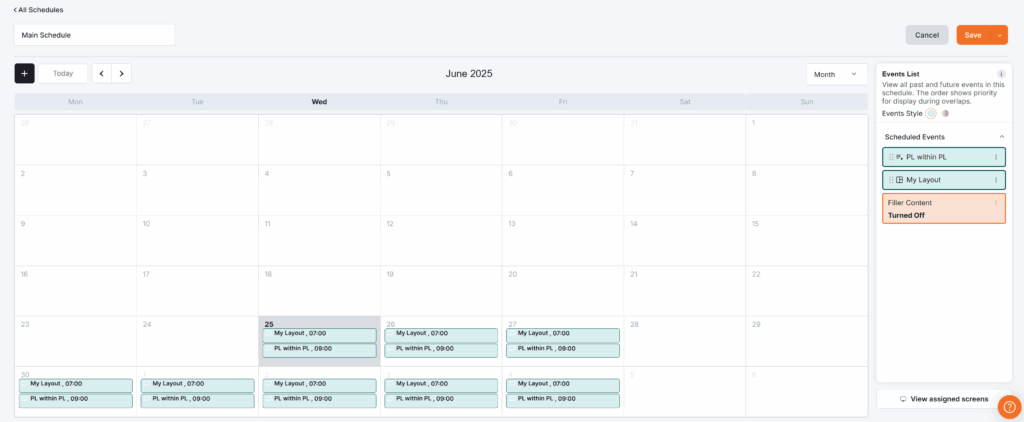Open My Layout event on June 27
The image size is (1024, 422).
563,335
